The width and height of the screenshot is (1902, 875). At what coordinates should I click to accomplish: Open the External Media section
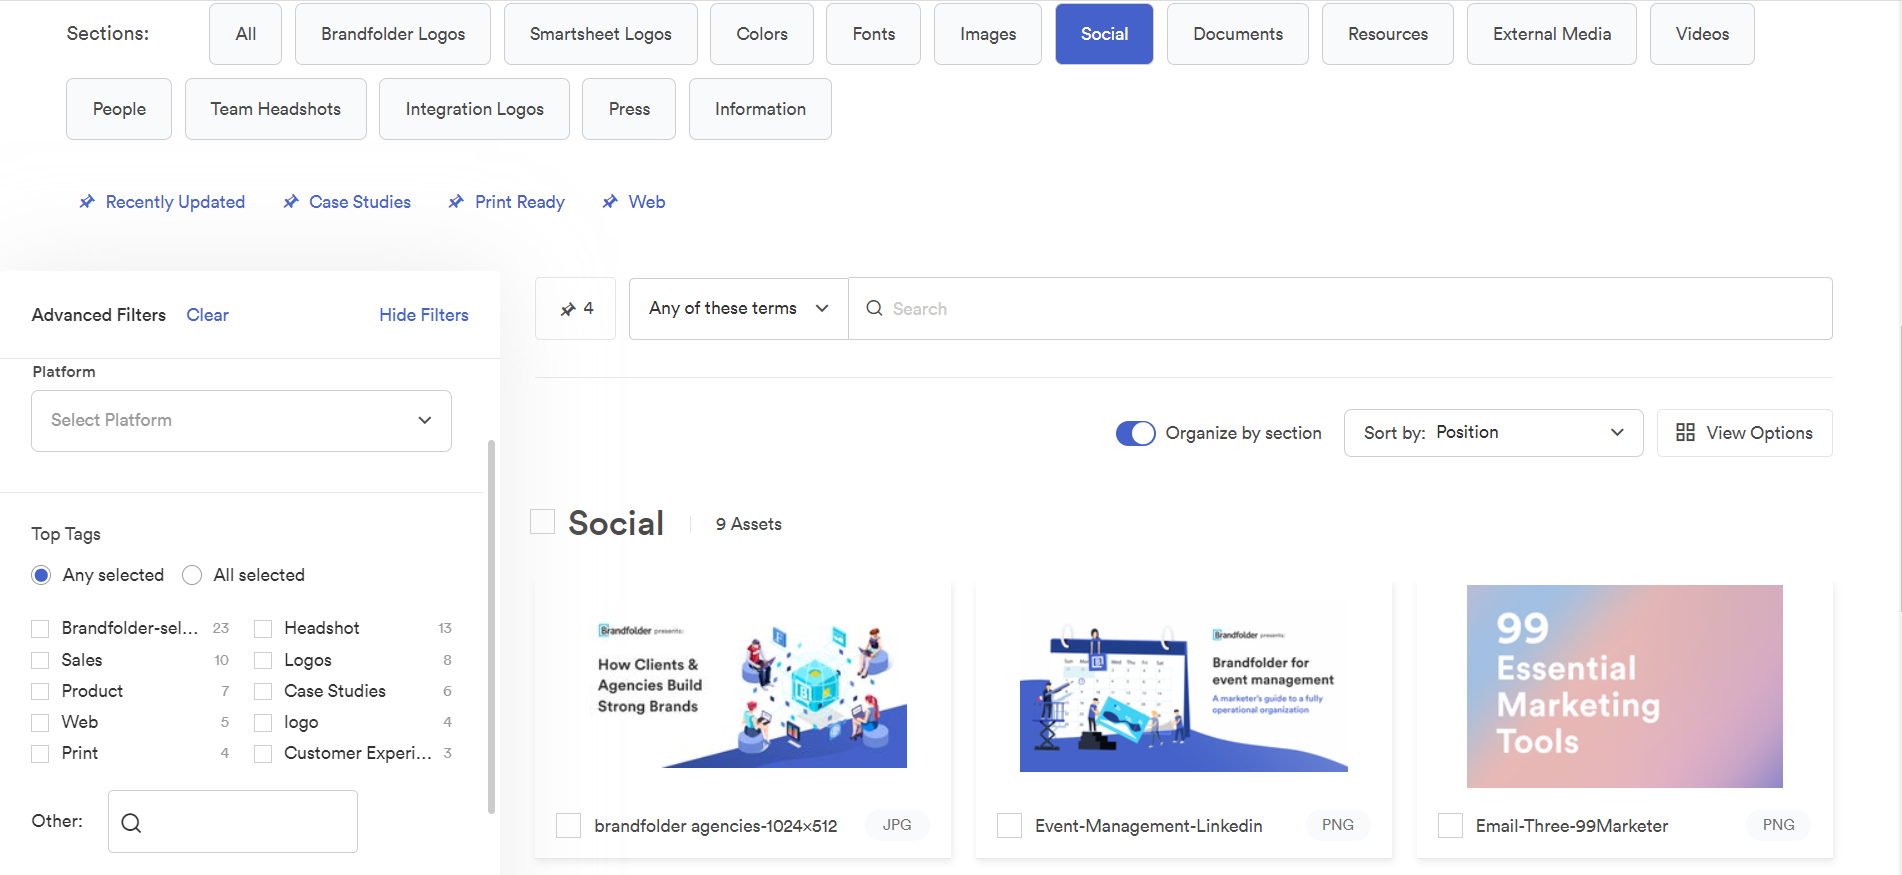(1552, 34)
